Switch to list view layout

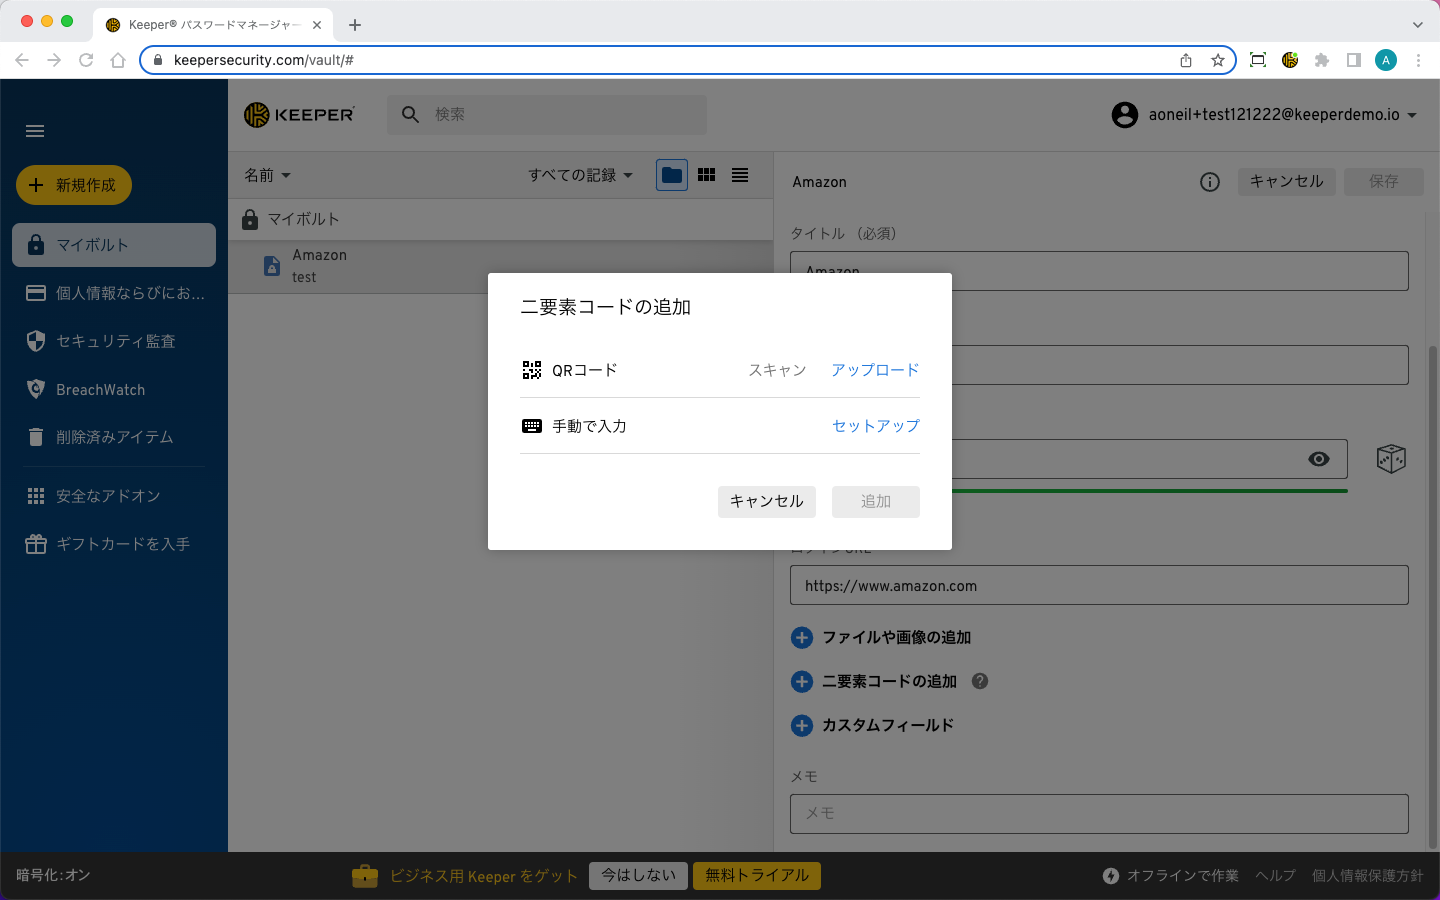click(x=740, y=175)
